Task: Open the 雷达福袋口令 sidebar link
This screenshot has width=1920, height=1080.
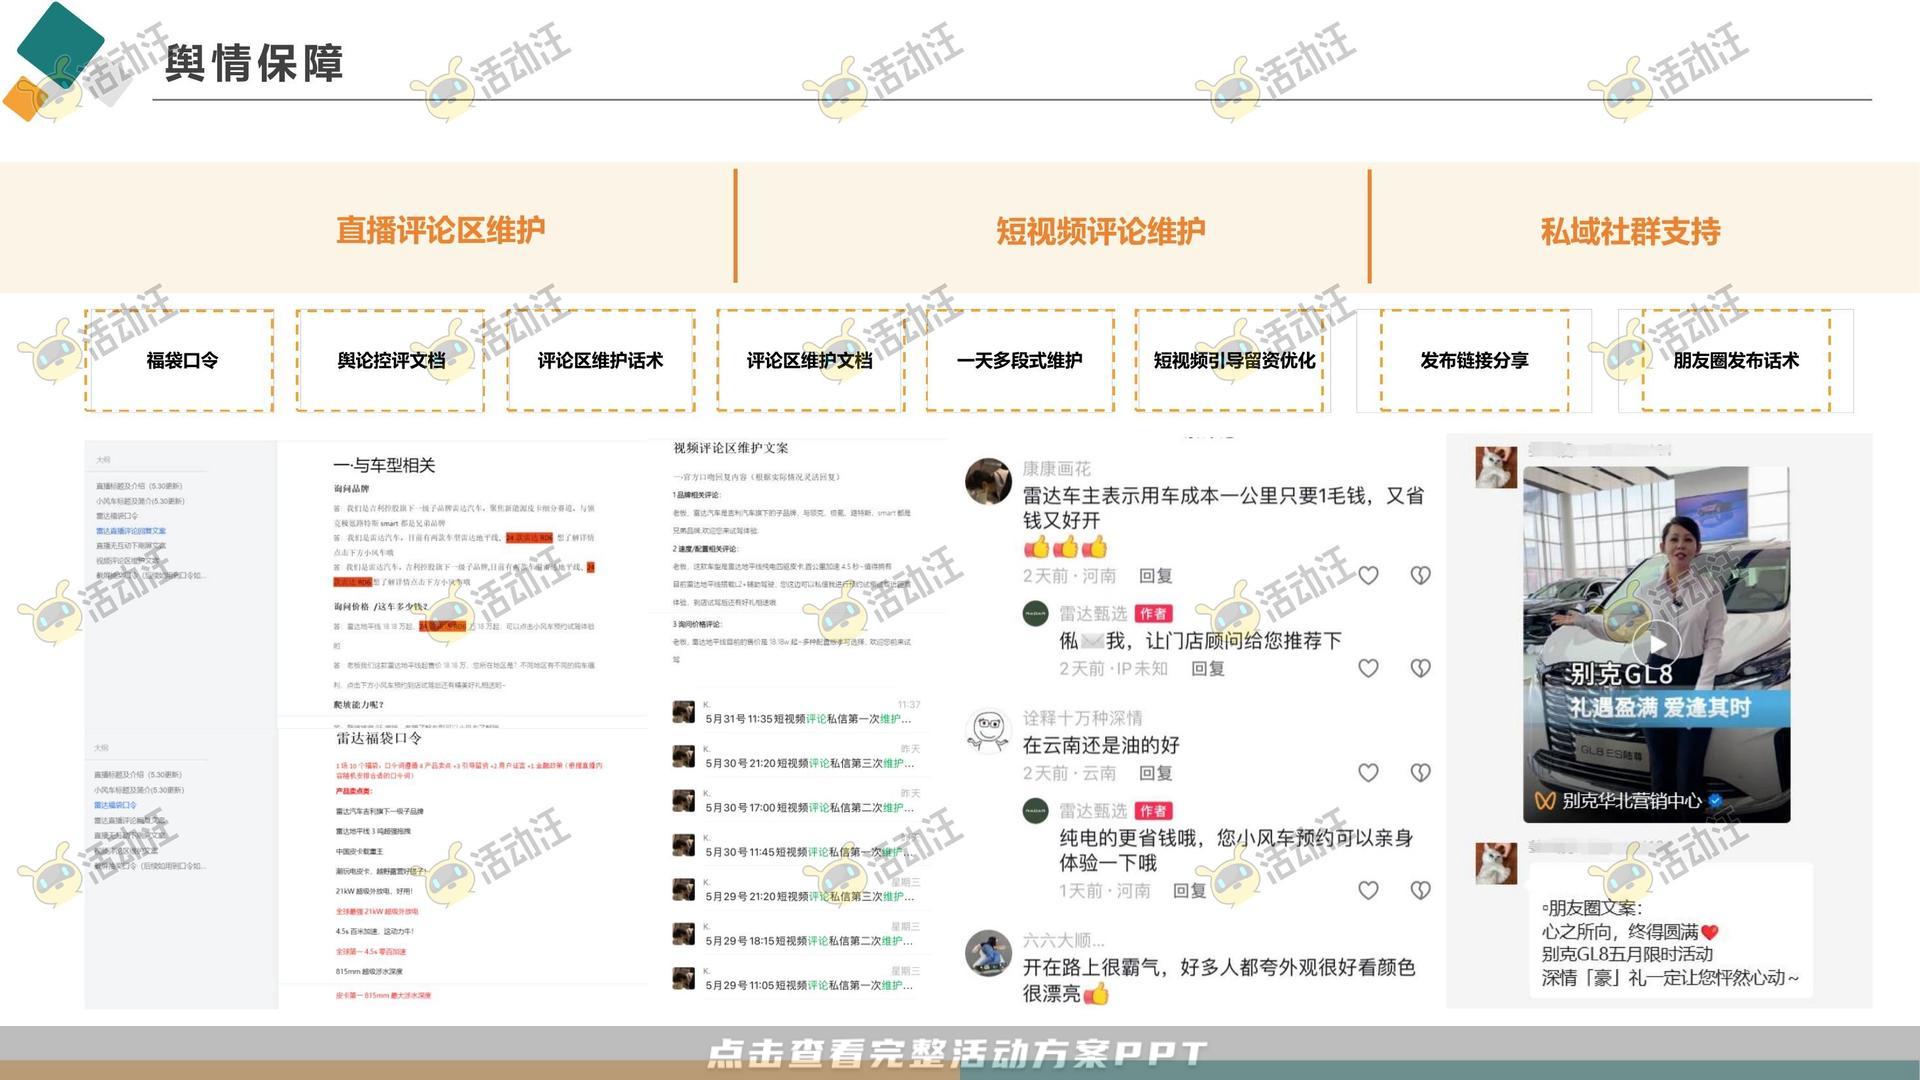Action: (115, 803)
